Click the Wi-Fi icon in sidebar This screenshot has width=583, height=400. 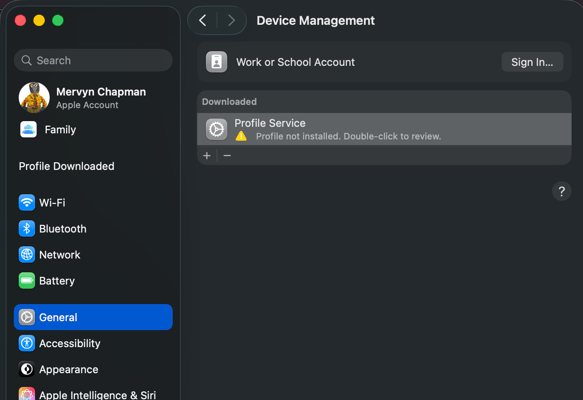coord(27,203)
